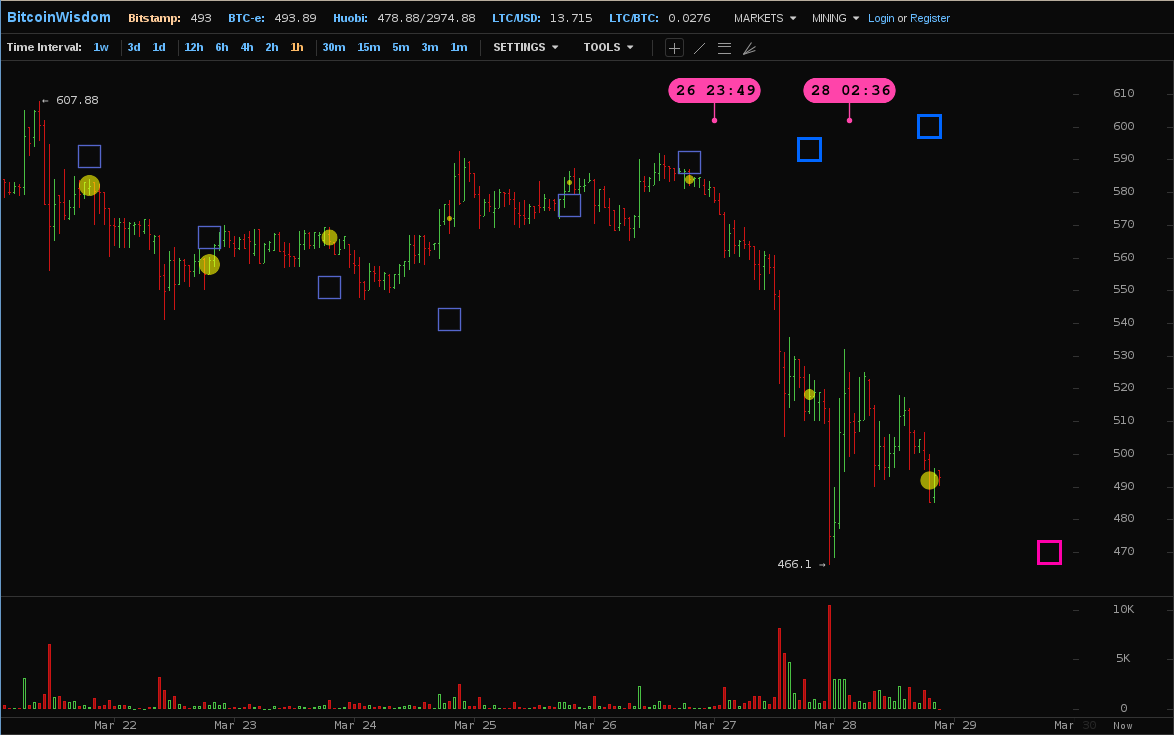
Task: Click the blue square marker near 540
Action: [x=449, y=319]
